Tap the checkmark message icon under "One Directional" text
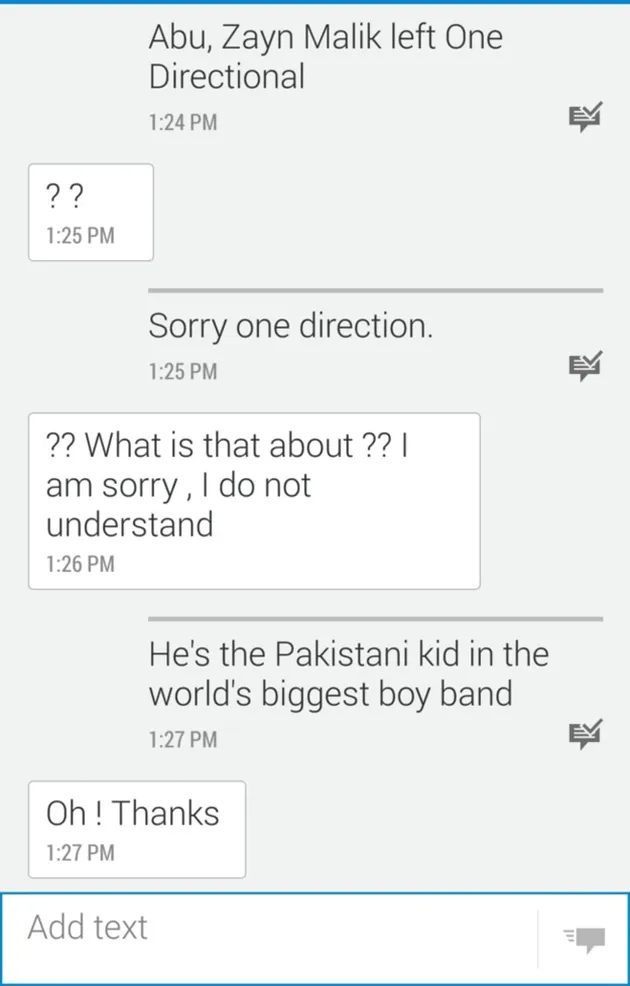Viewport: 630px width, 986px height. (586, 115)
